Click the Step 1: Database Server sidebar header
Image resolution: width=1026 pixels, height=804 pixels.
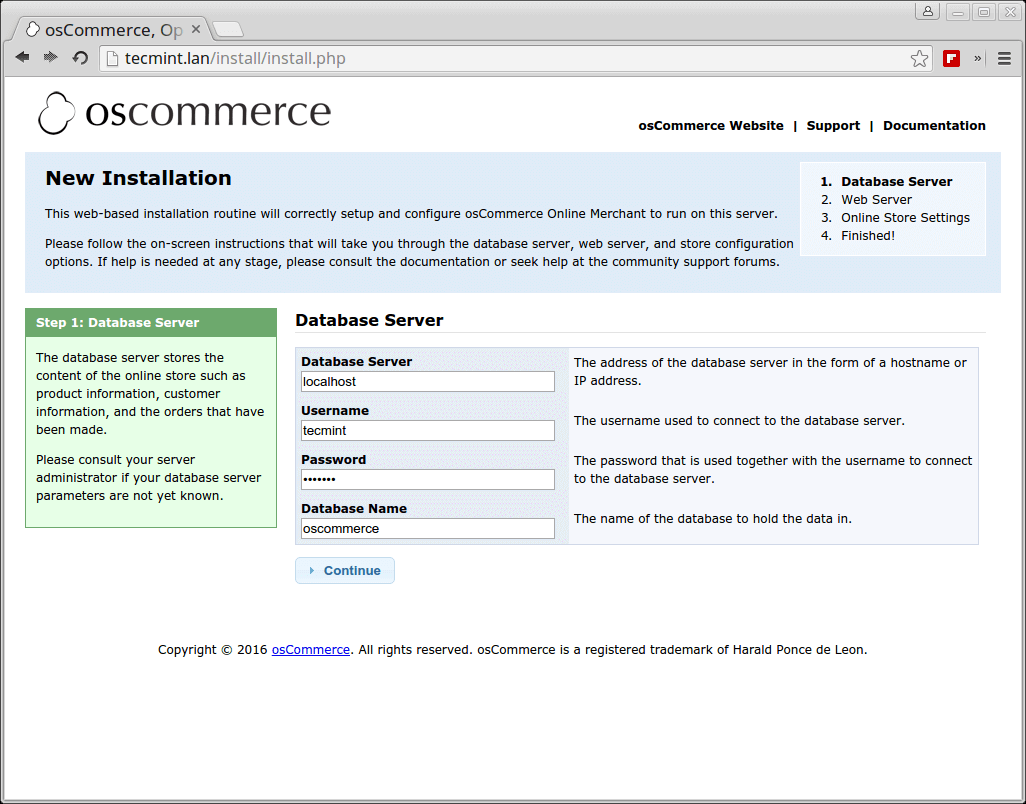(x=151, y=323)
